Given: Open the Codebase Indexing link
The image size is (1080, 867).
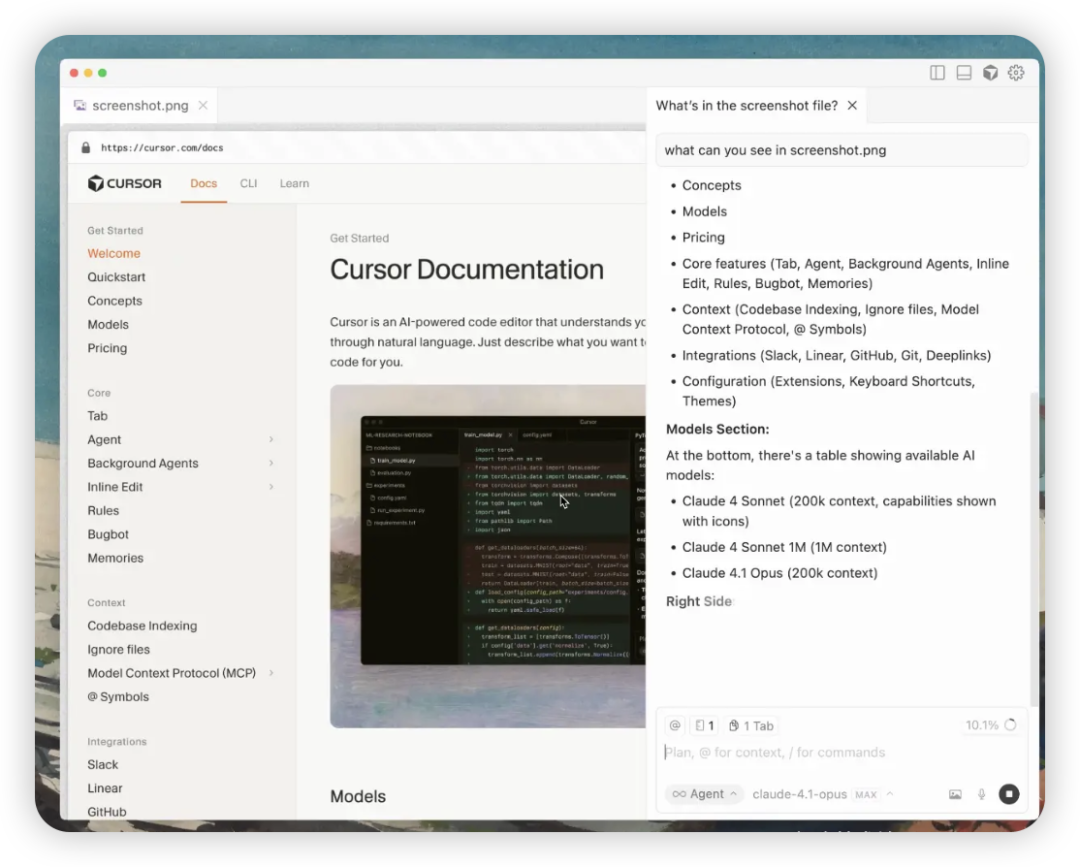Looking at the screenshot, I should click(142, 626).
